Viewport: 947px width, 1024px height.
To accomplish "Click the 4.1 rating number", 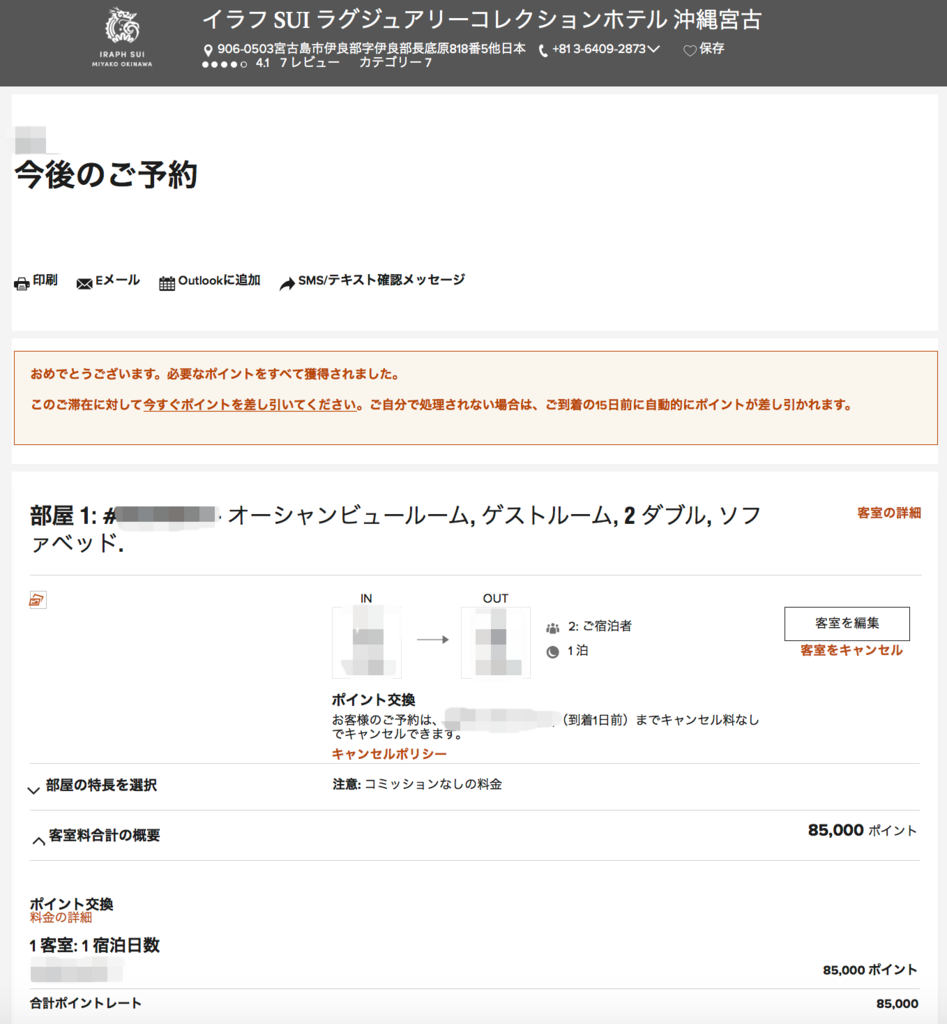I will click(263, 63).
